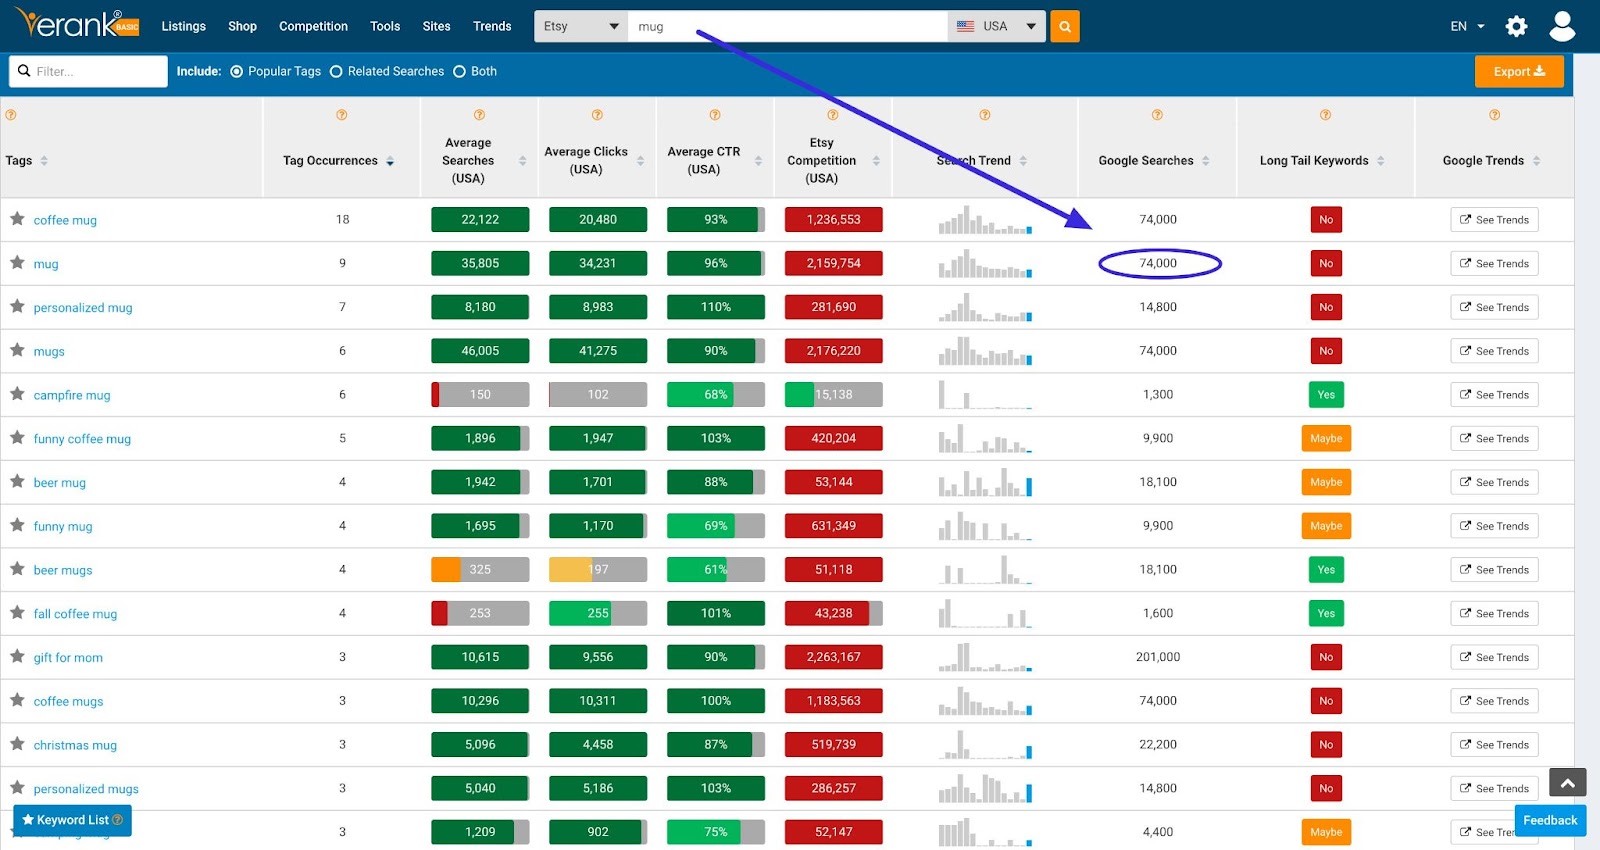Click help icon above Tag Occurrences column
The height and width of the screenshot is (850, 1600).
(x=342, y=115)
